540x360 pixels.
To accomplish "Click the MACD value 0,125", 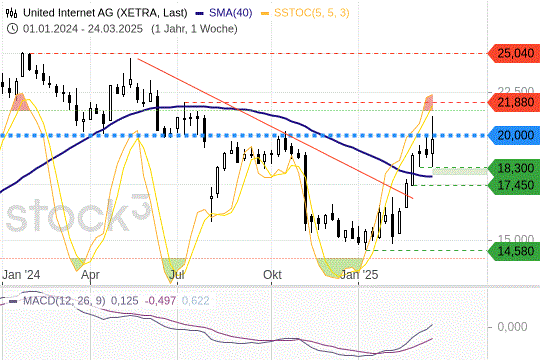I will (x=124, y=301).
